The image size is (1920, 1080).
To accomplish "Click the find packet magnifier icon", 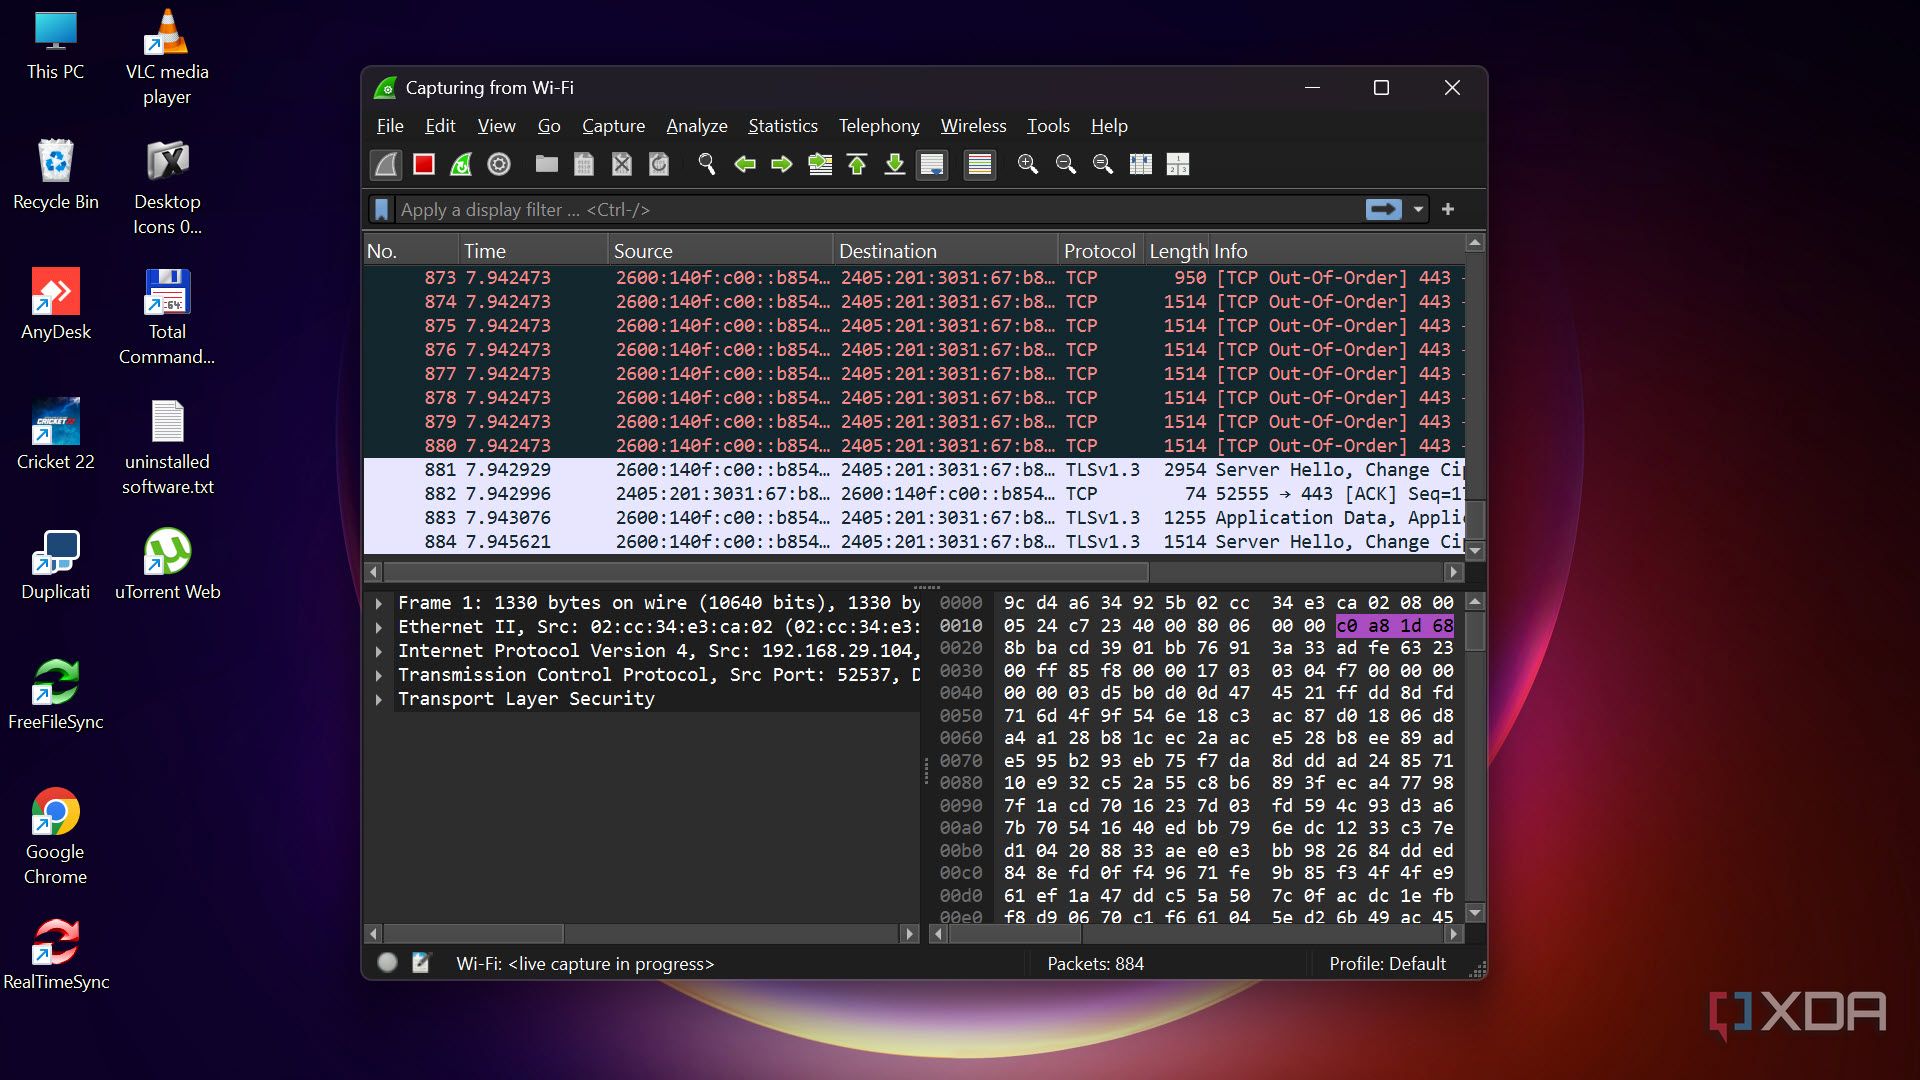I will pos(707,164).
